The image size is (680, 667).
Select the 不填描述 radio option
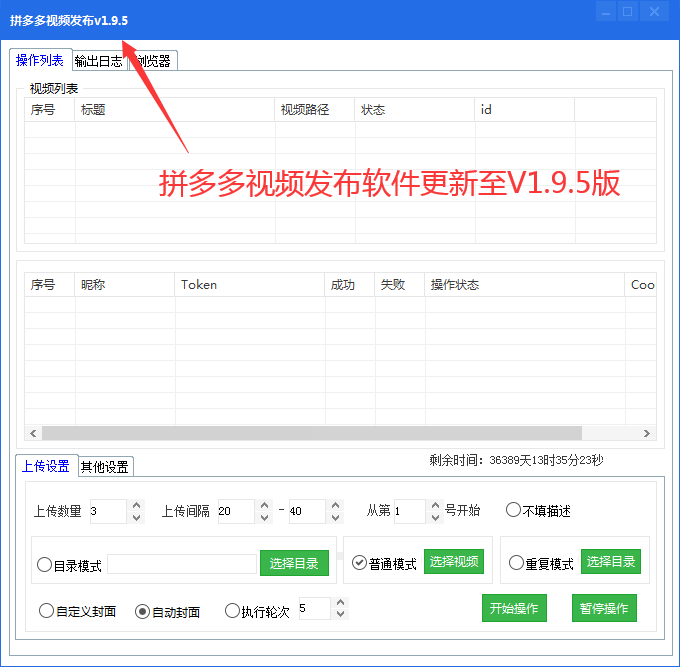[x=538, y=510]
